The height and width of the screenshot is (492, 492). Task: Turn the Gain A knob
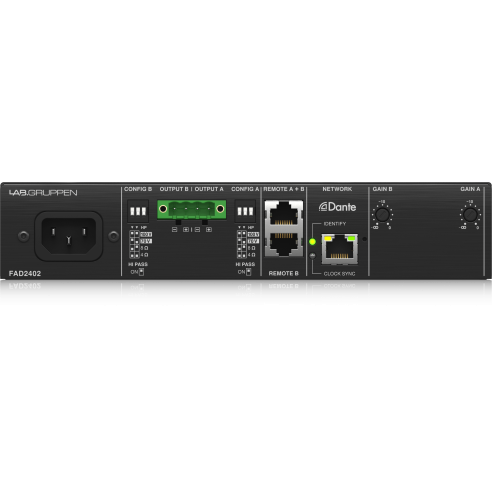tap(470, 215)
